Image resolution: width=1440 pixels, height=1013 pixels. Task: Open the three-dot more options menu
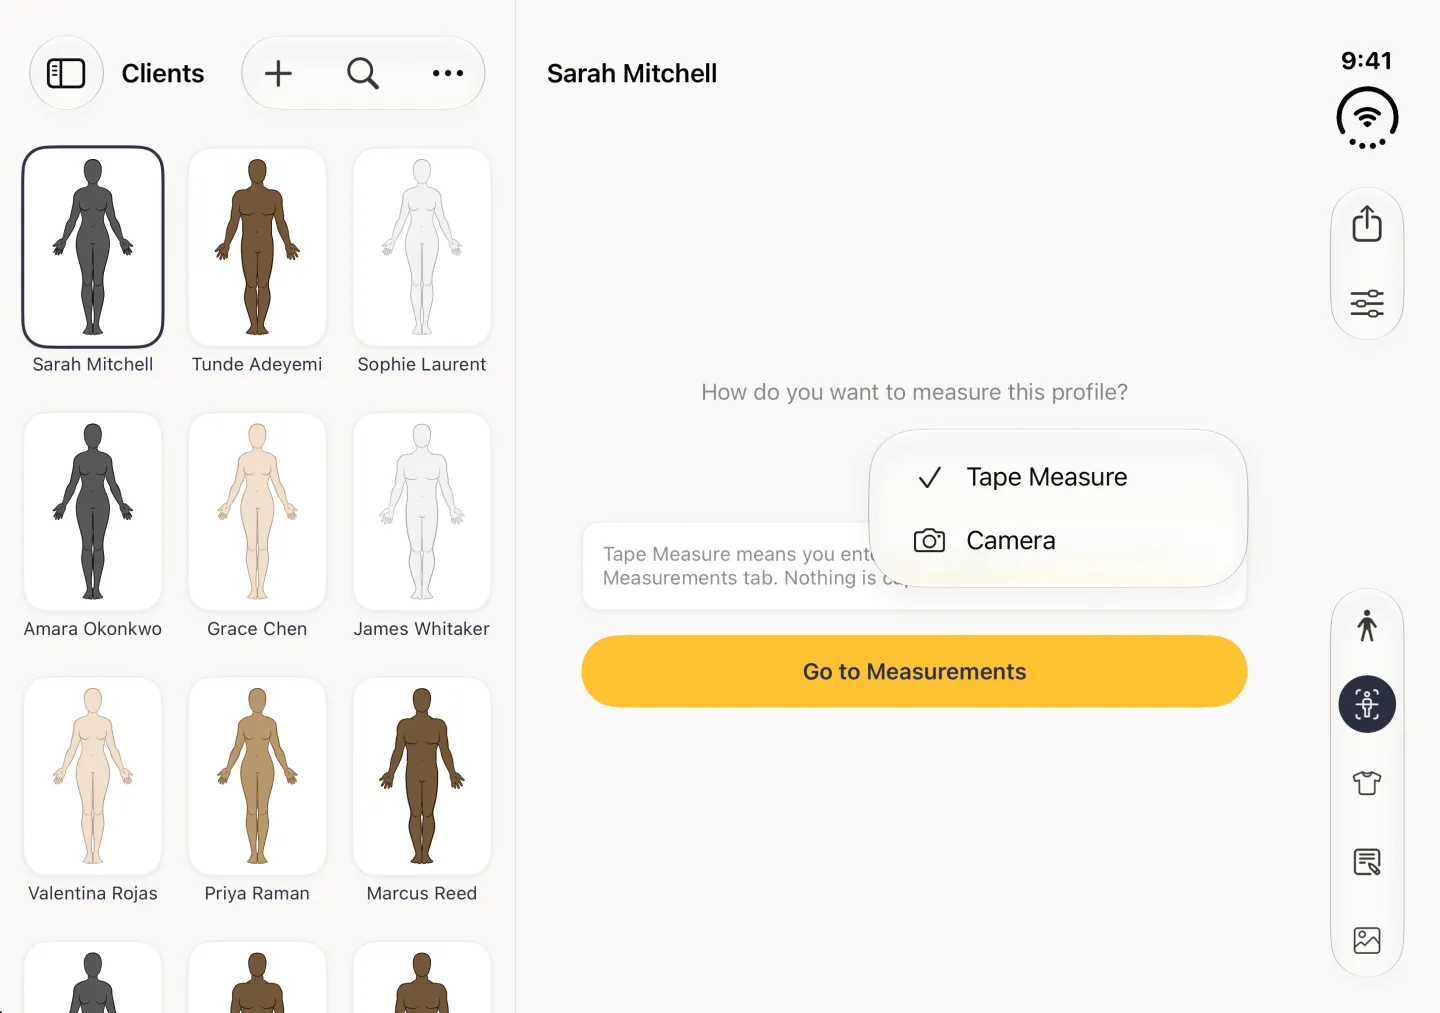coord(448,73)
